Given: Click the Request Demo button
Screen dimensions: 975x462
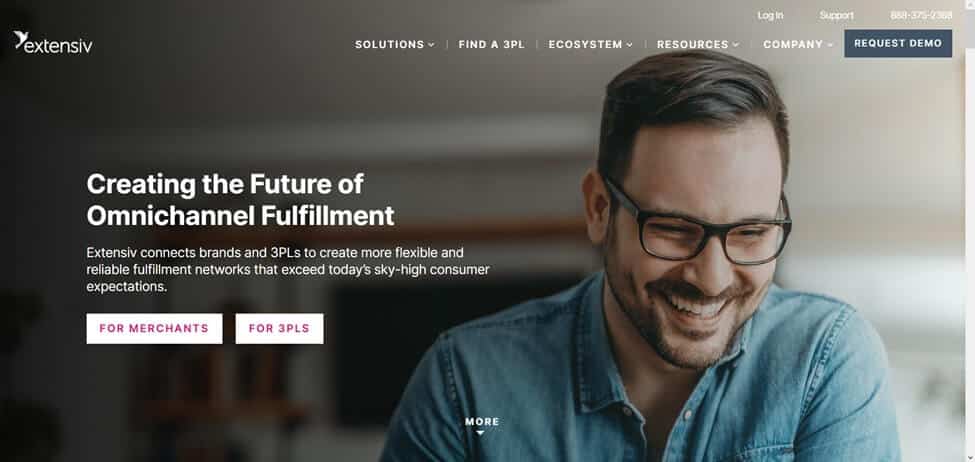Looking at the screenshot, I should click(898, 44).
